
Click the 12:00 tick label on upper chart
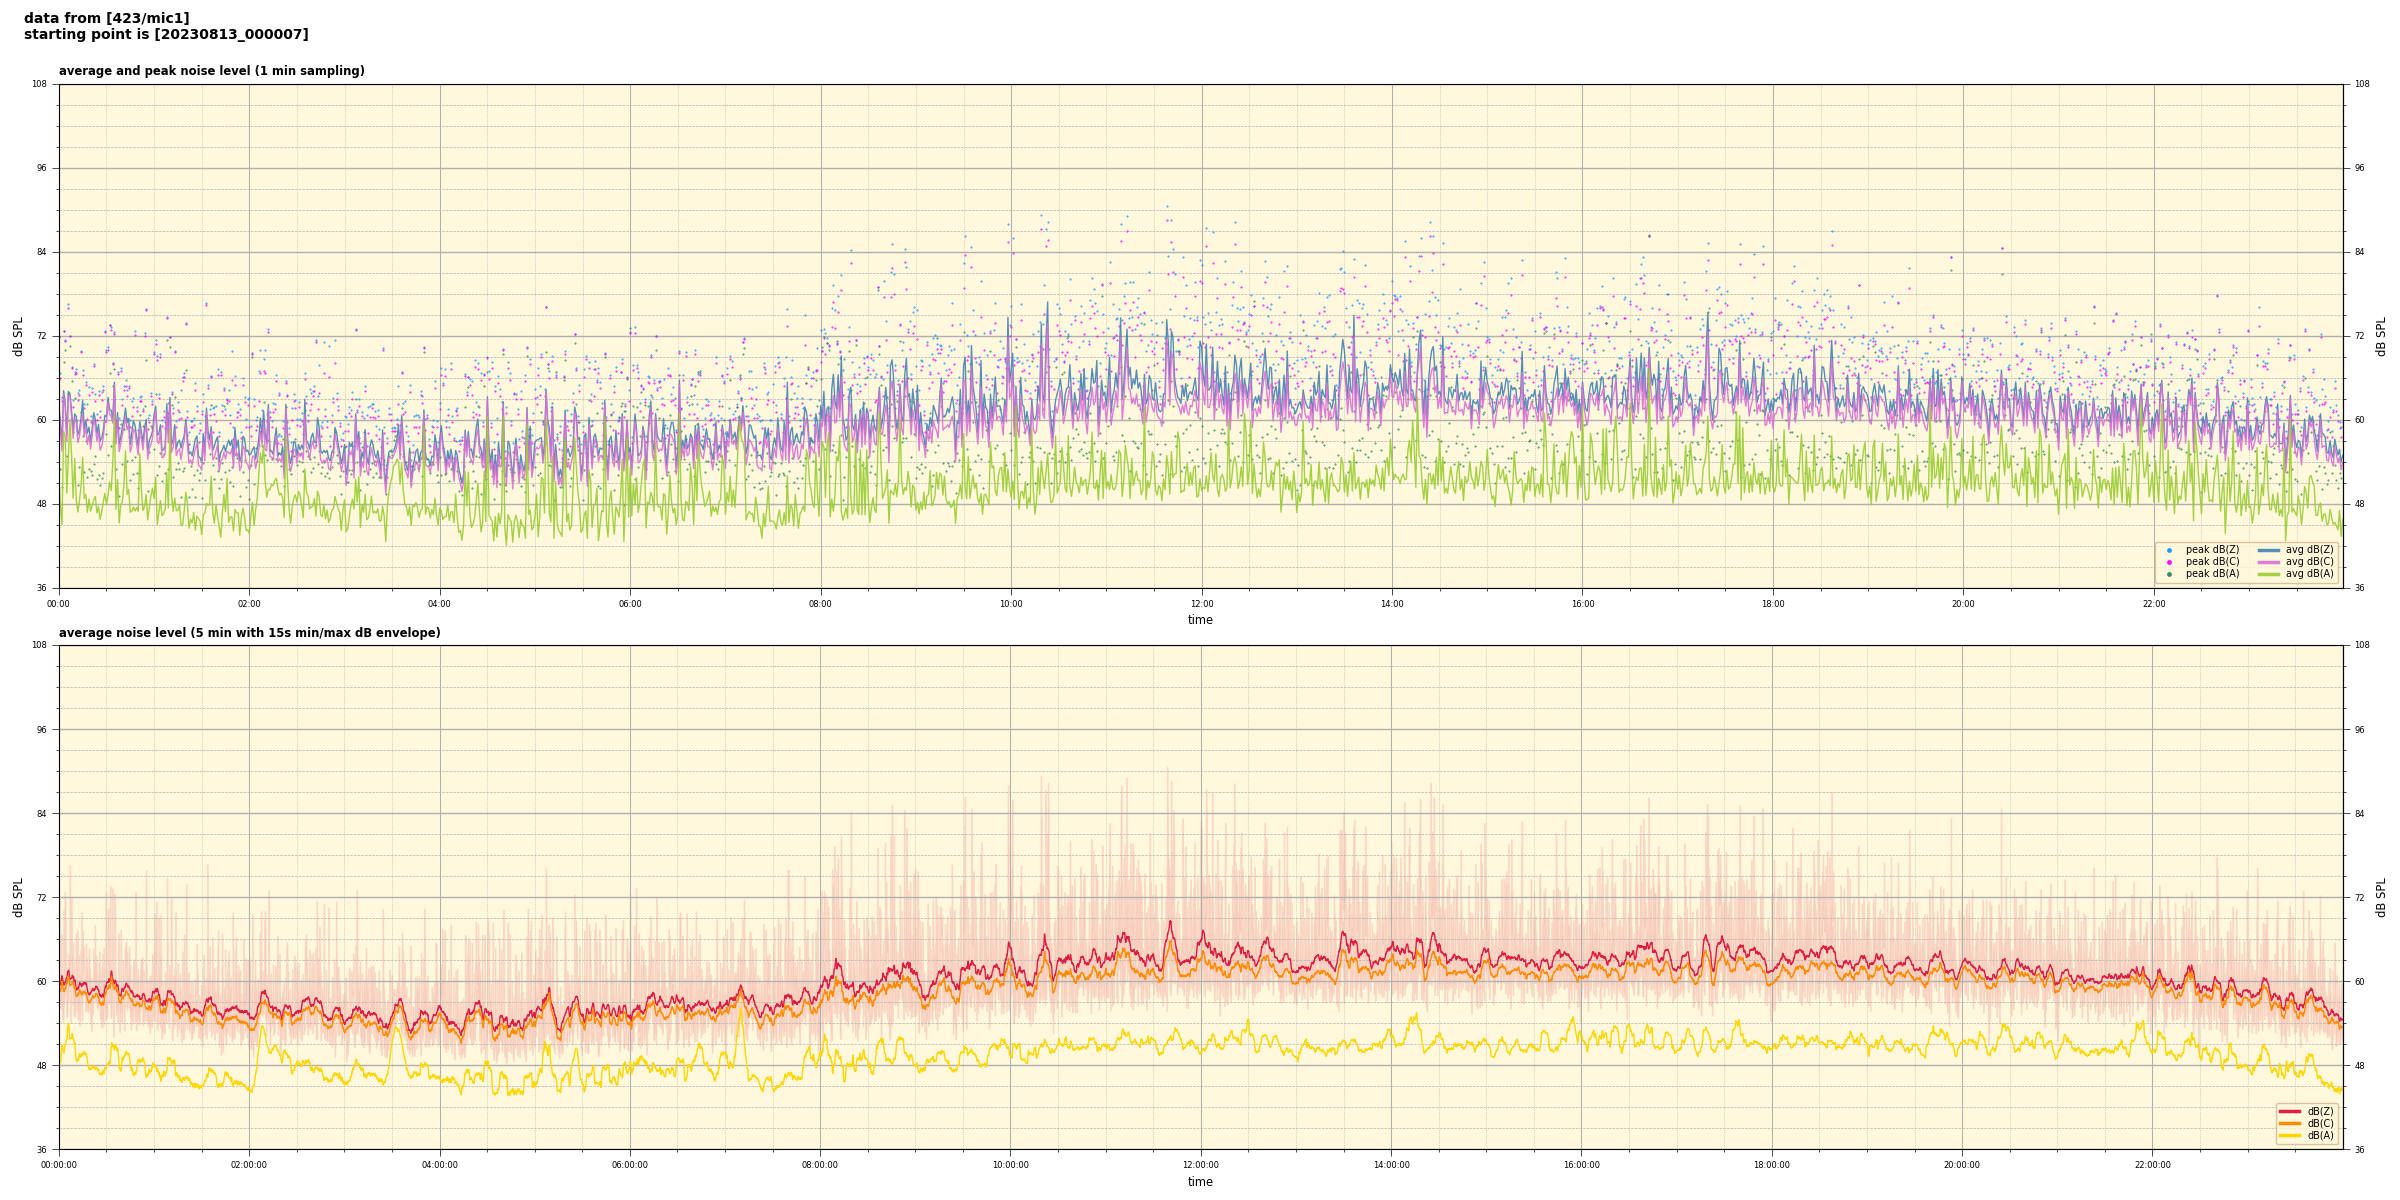1201,604
